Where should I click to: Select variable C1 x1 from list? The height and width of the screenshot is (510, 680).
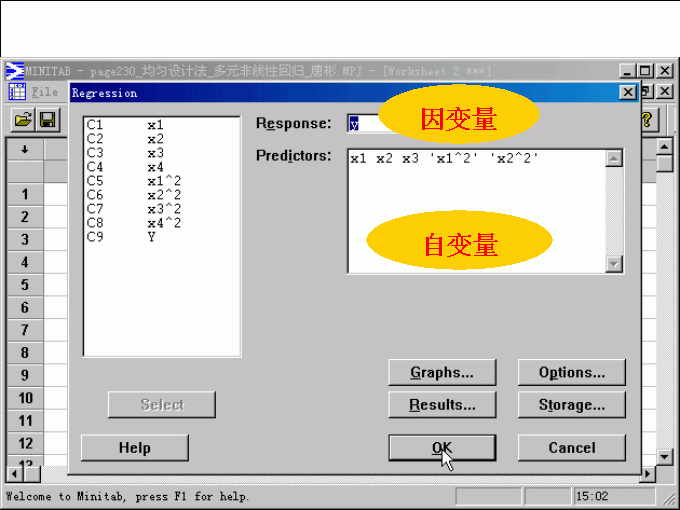point(125,125)
